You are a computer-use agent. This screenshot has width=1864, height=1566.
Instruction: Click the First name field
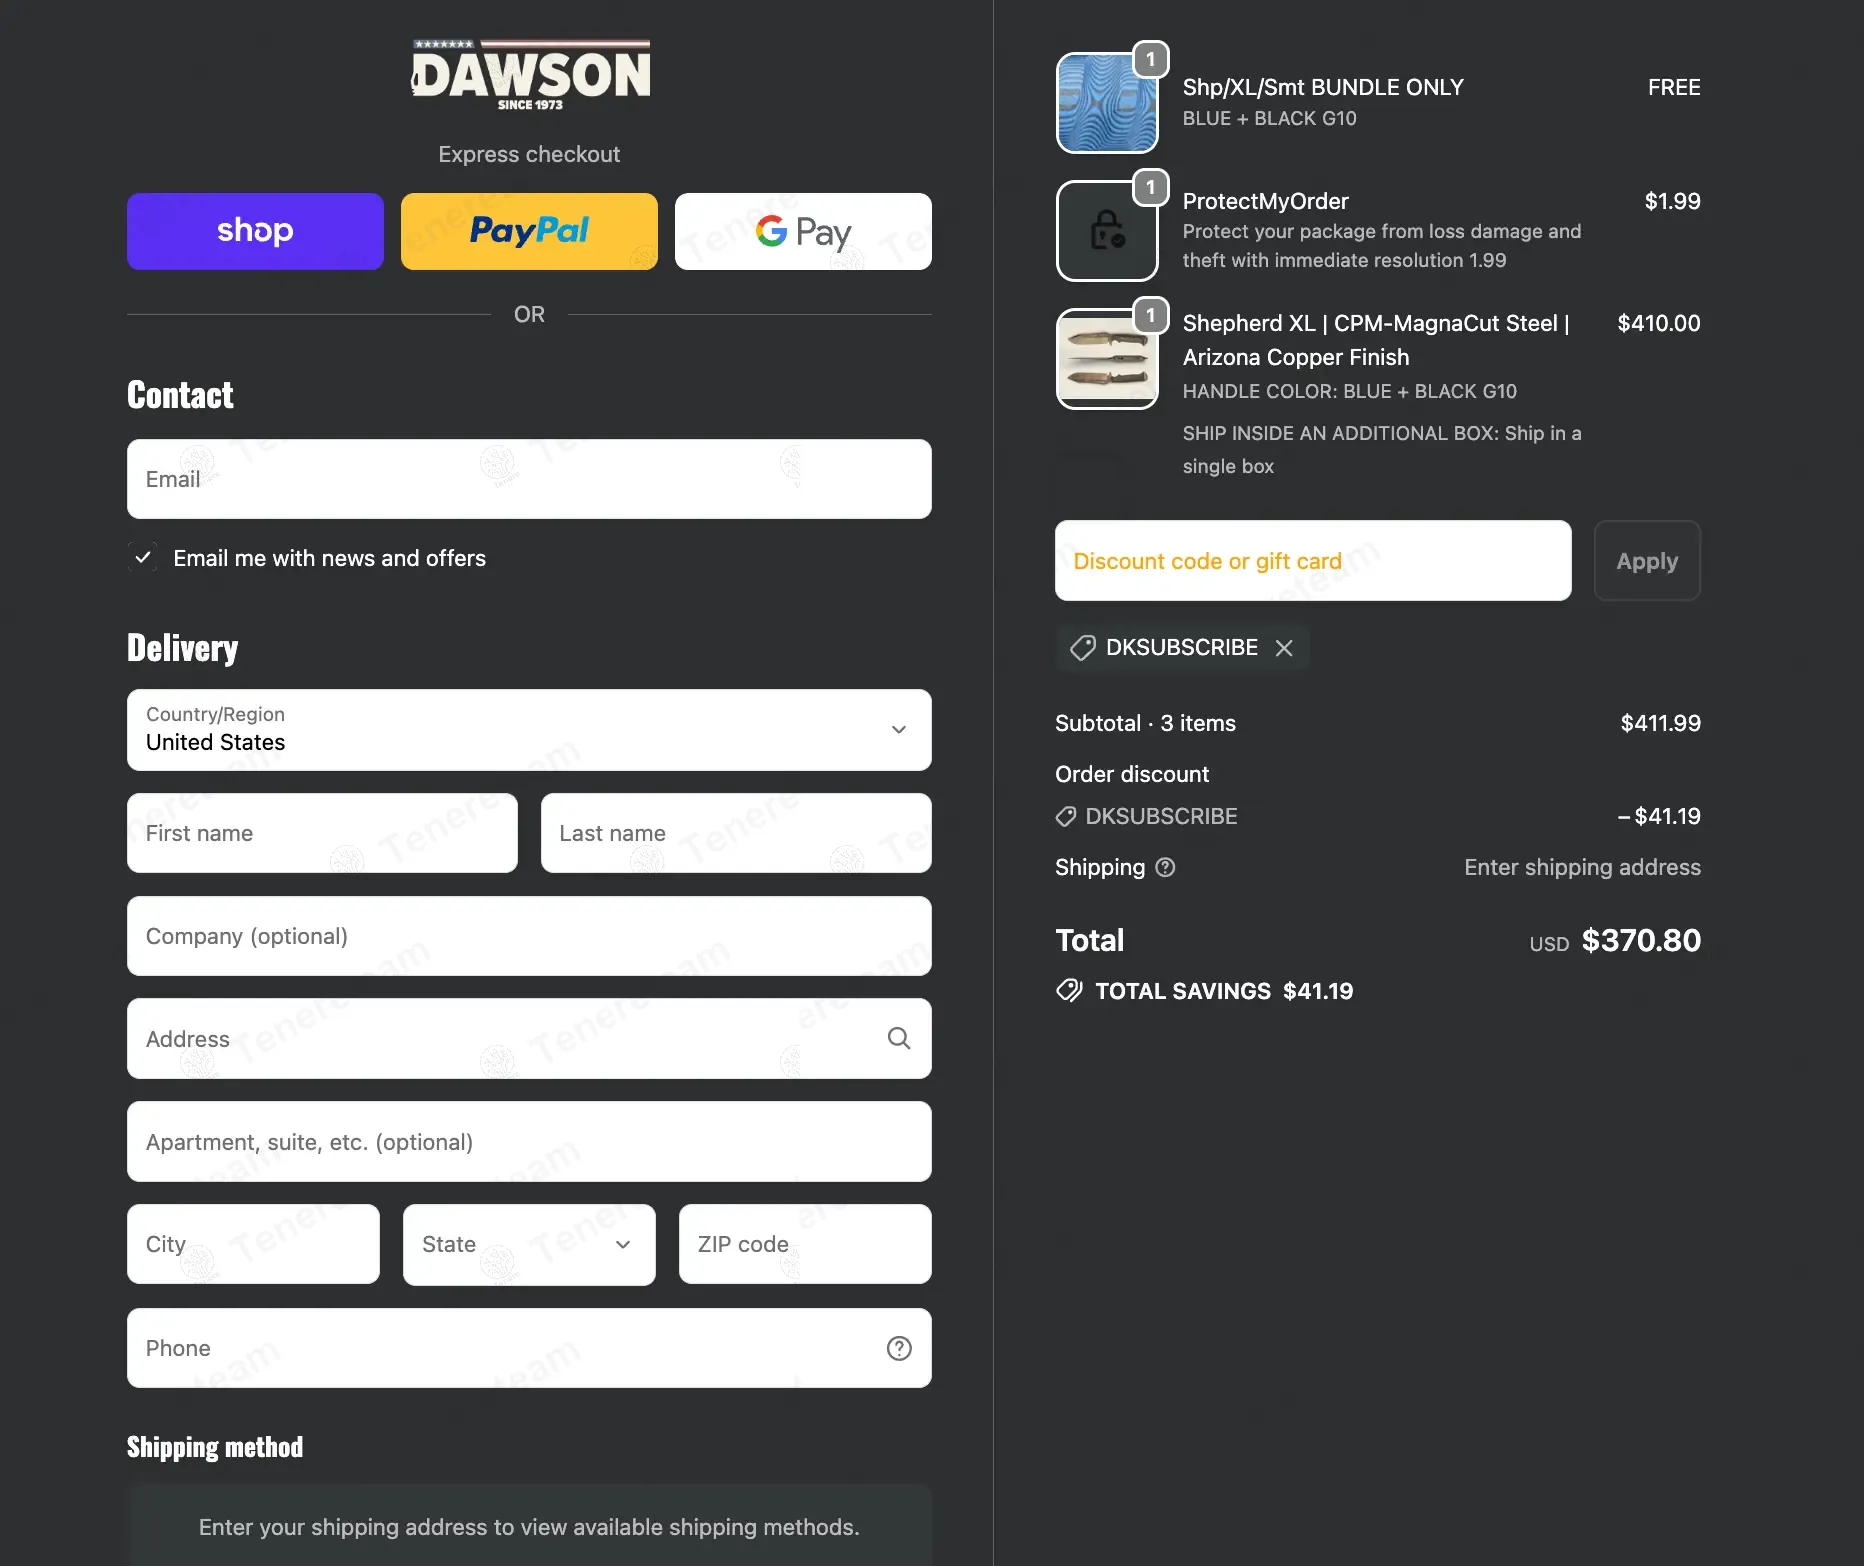pyautogui.click(x=322, y=833)
